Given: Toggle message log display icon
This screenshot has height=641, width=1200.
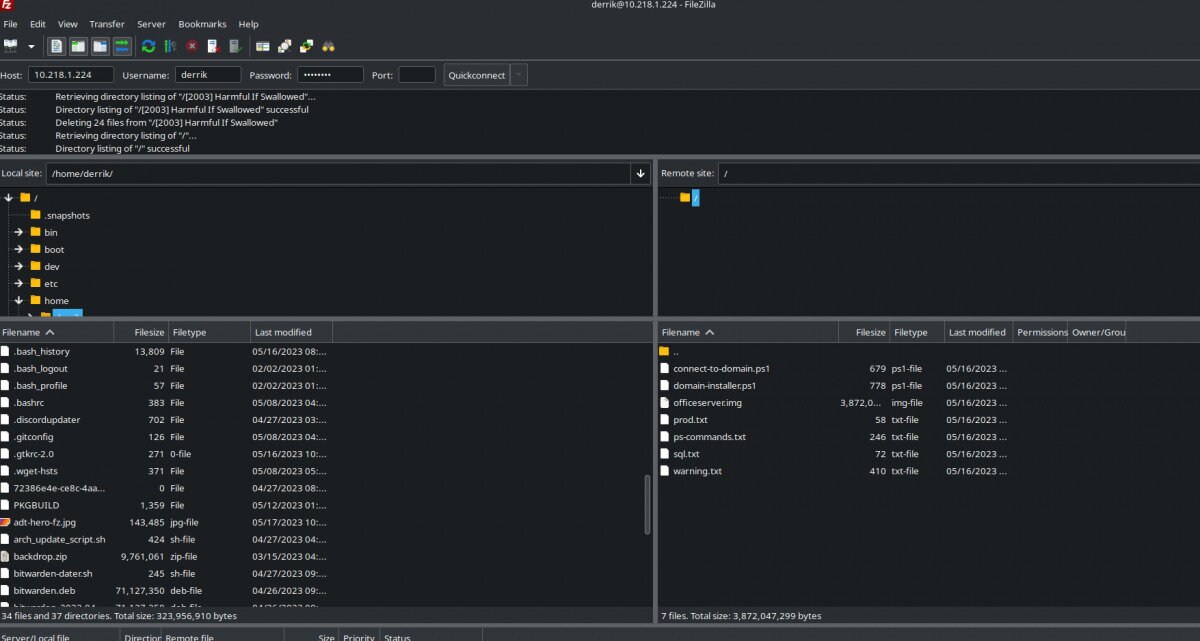Looking at the screenshot, I should click(56, 46).
